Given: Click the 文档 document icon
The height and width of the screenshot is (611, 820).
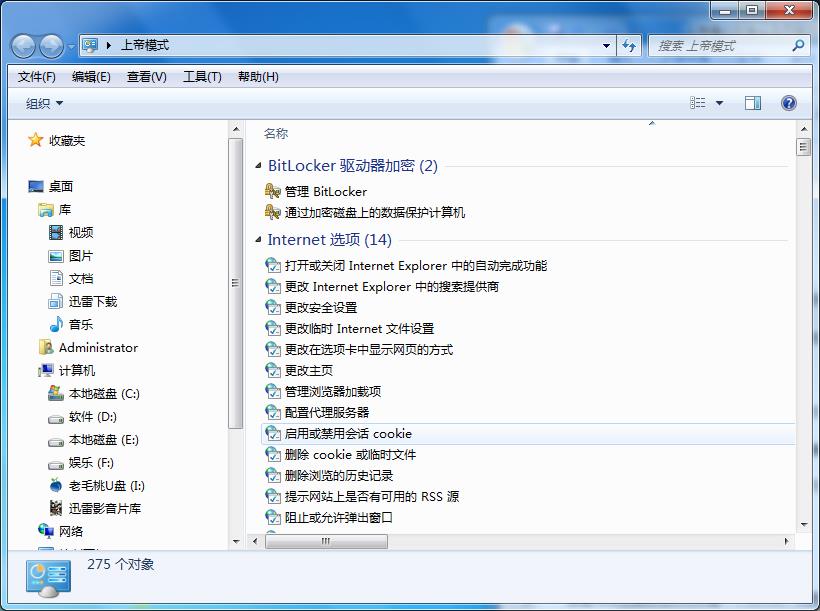Looking at the screenshot, I should click(x=56, y=278).
